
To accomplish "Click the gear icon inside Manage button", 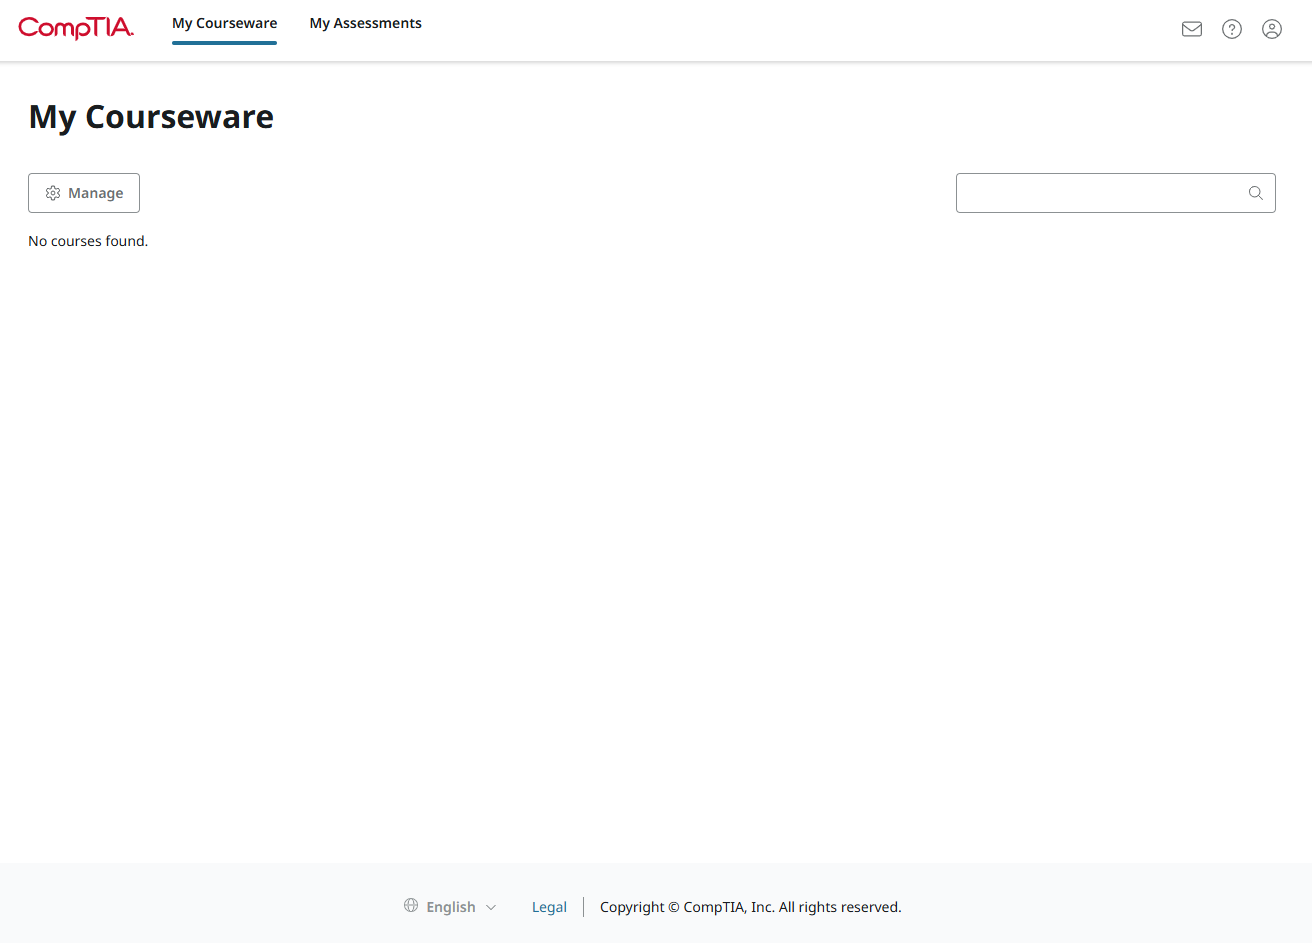I will tap(53, 193).
